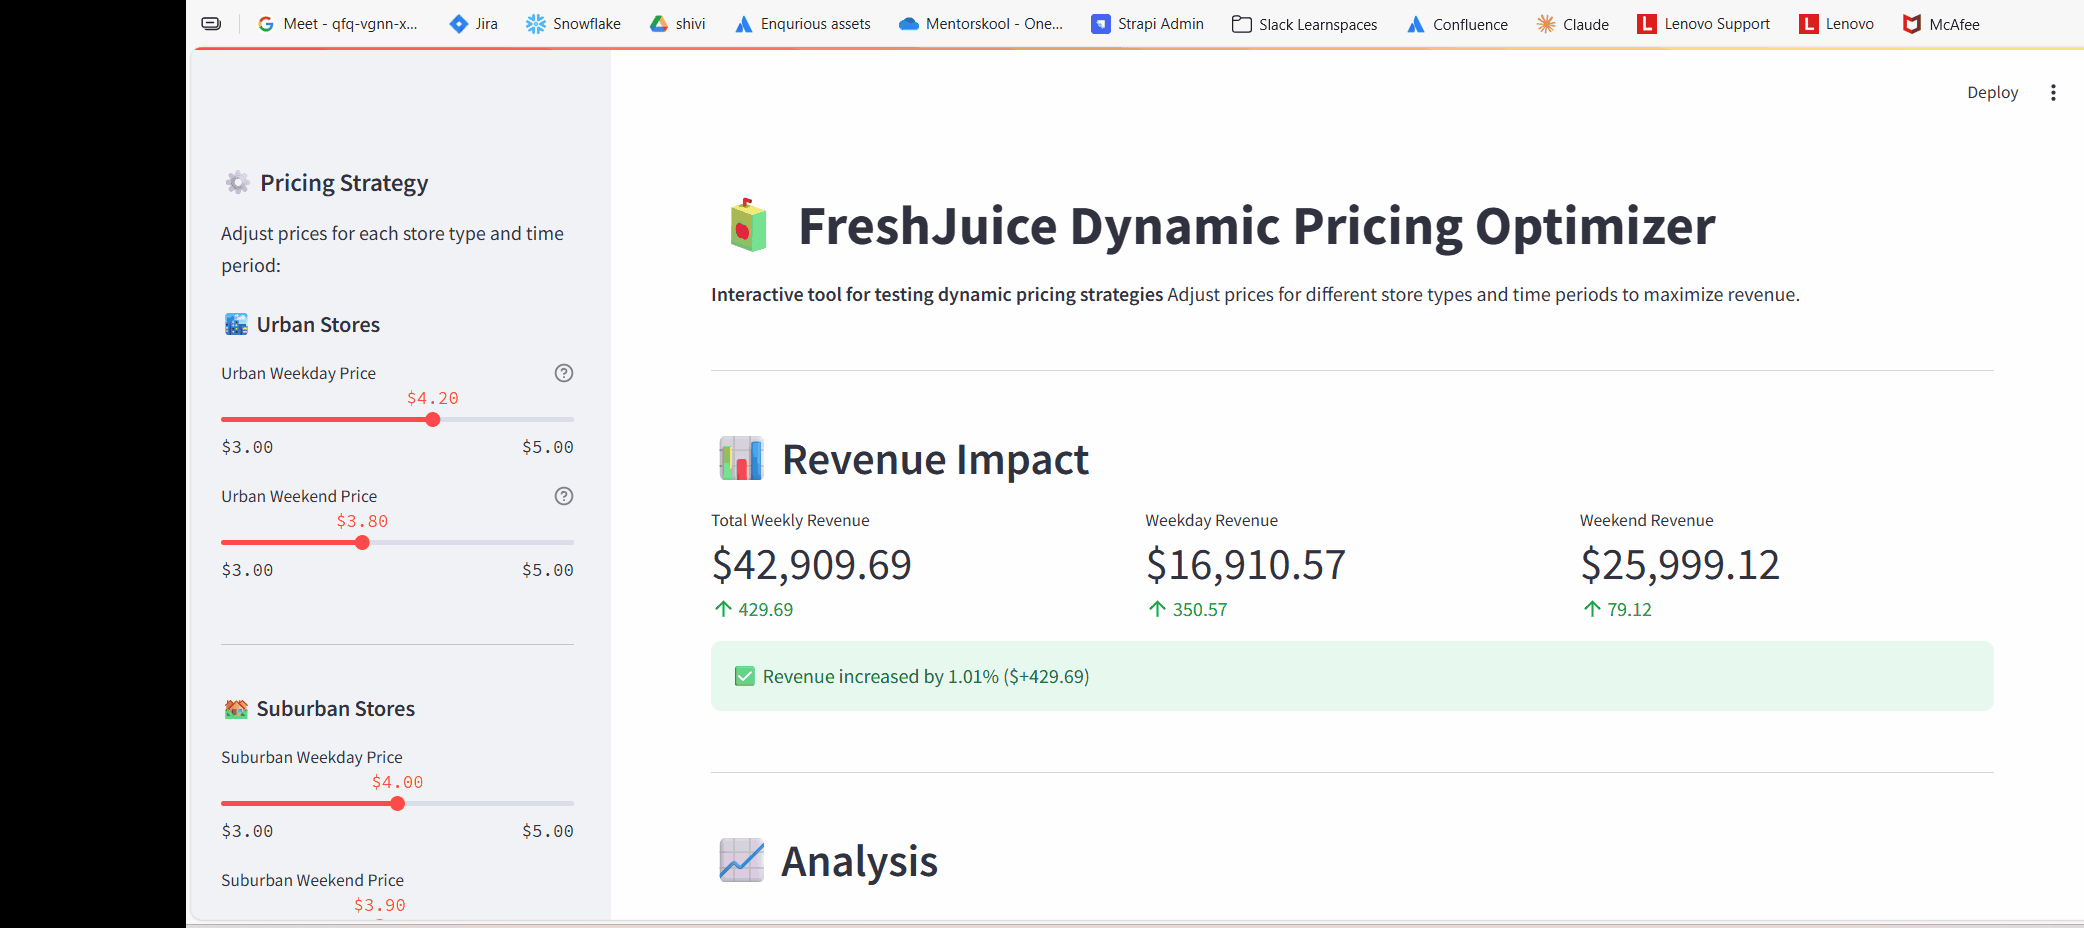2084x928 pixels.
Task: Click the Urban Weekend Price slider handle
Action: point(361,542)
